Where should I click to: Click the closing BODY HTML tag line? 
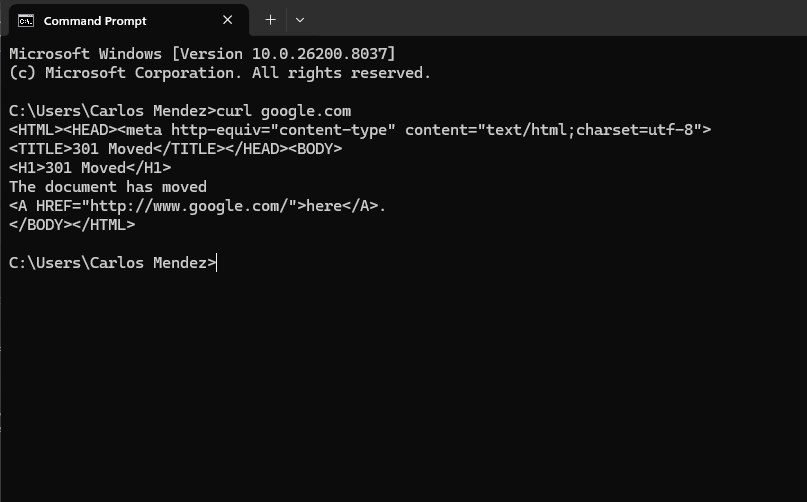click(x=72, y=225)
